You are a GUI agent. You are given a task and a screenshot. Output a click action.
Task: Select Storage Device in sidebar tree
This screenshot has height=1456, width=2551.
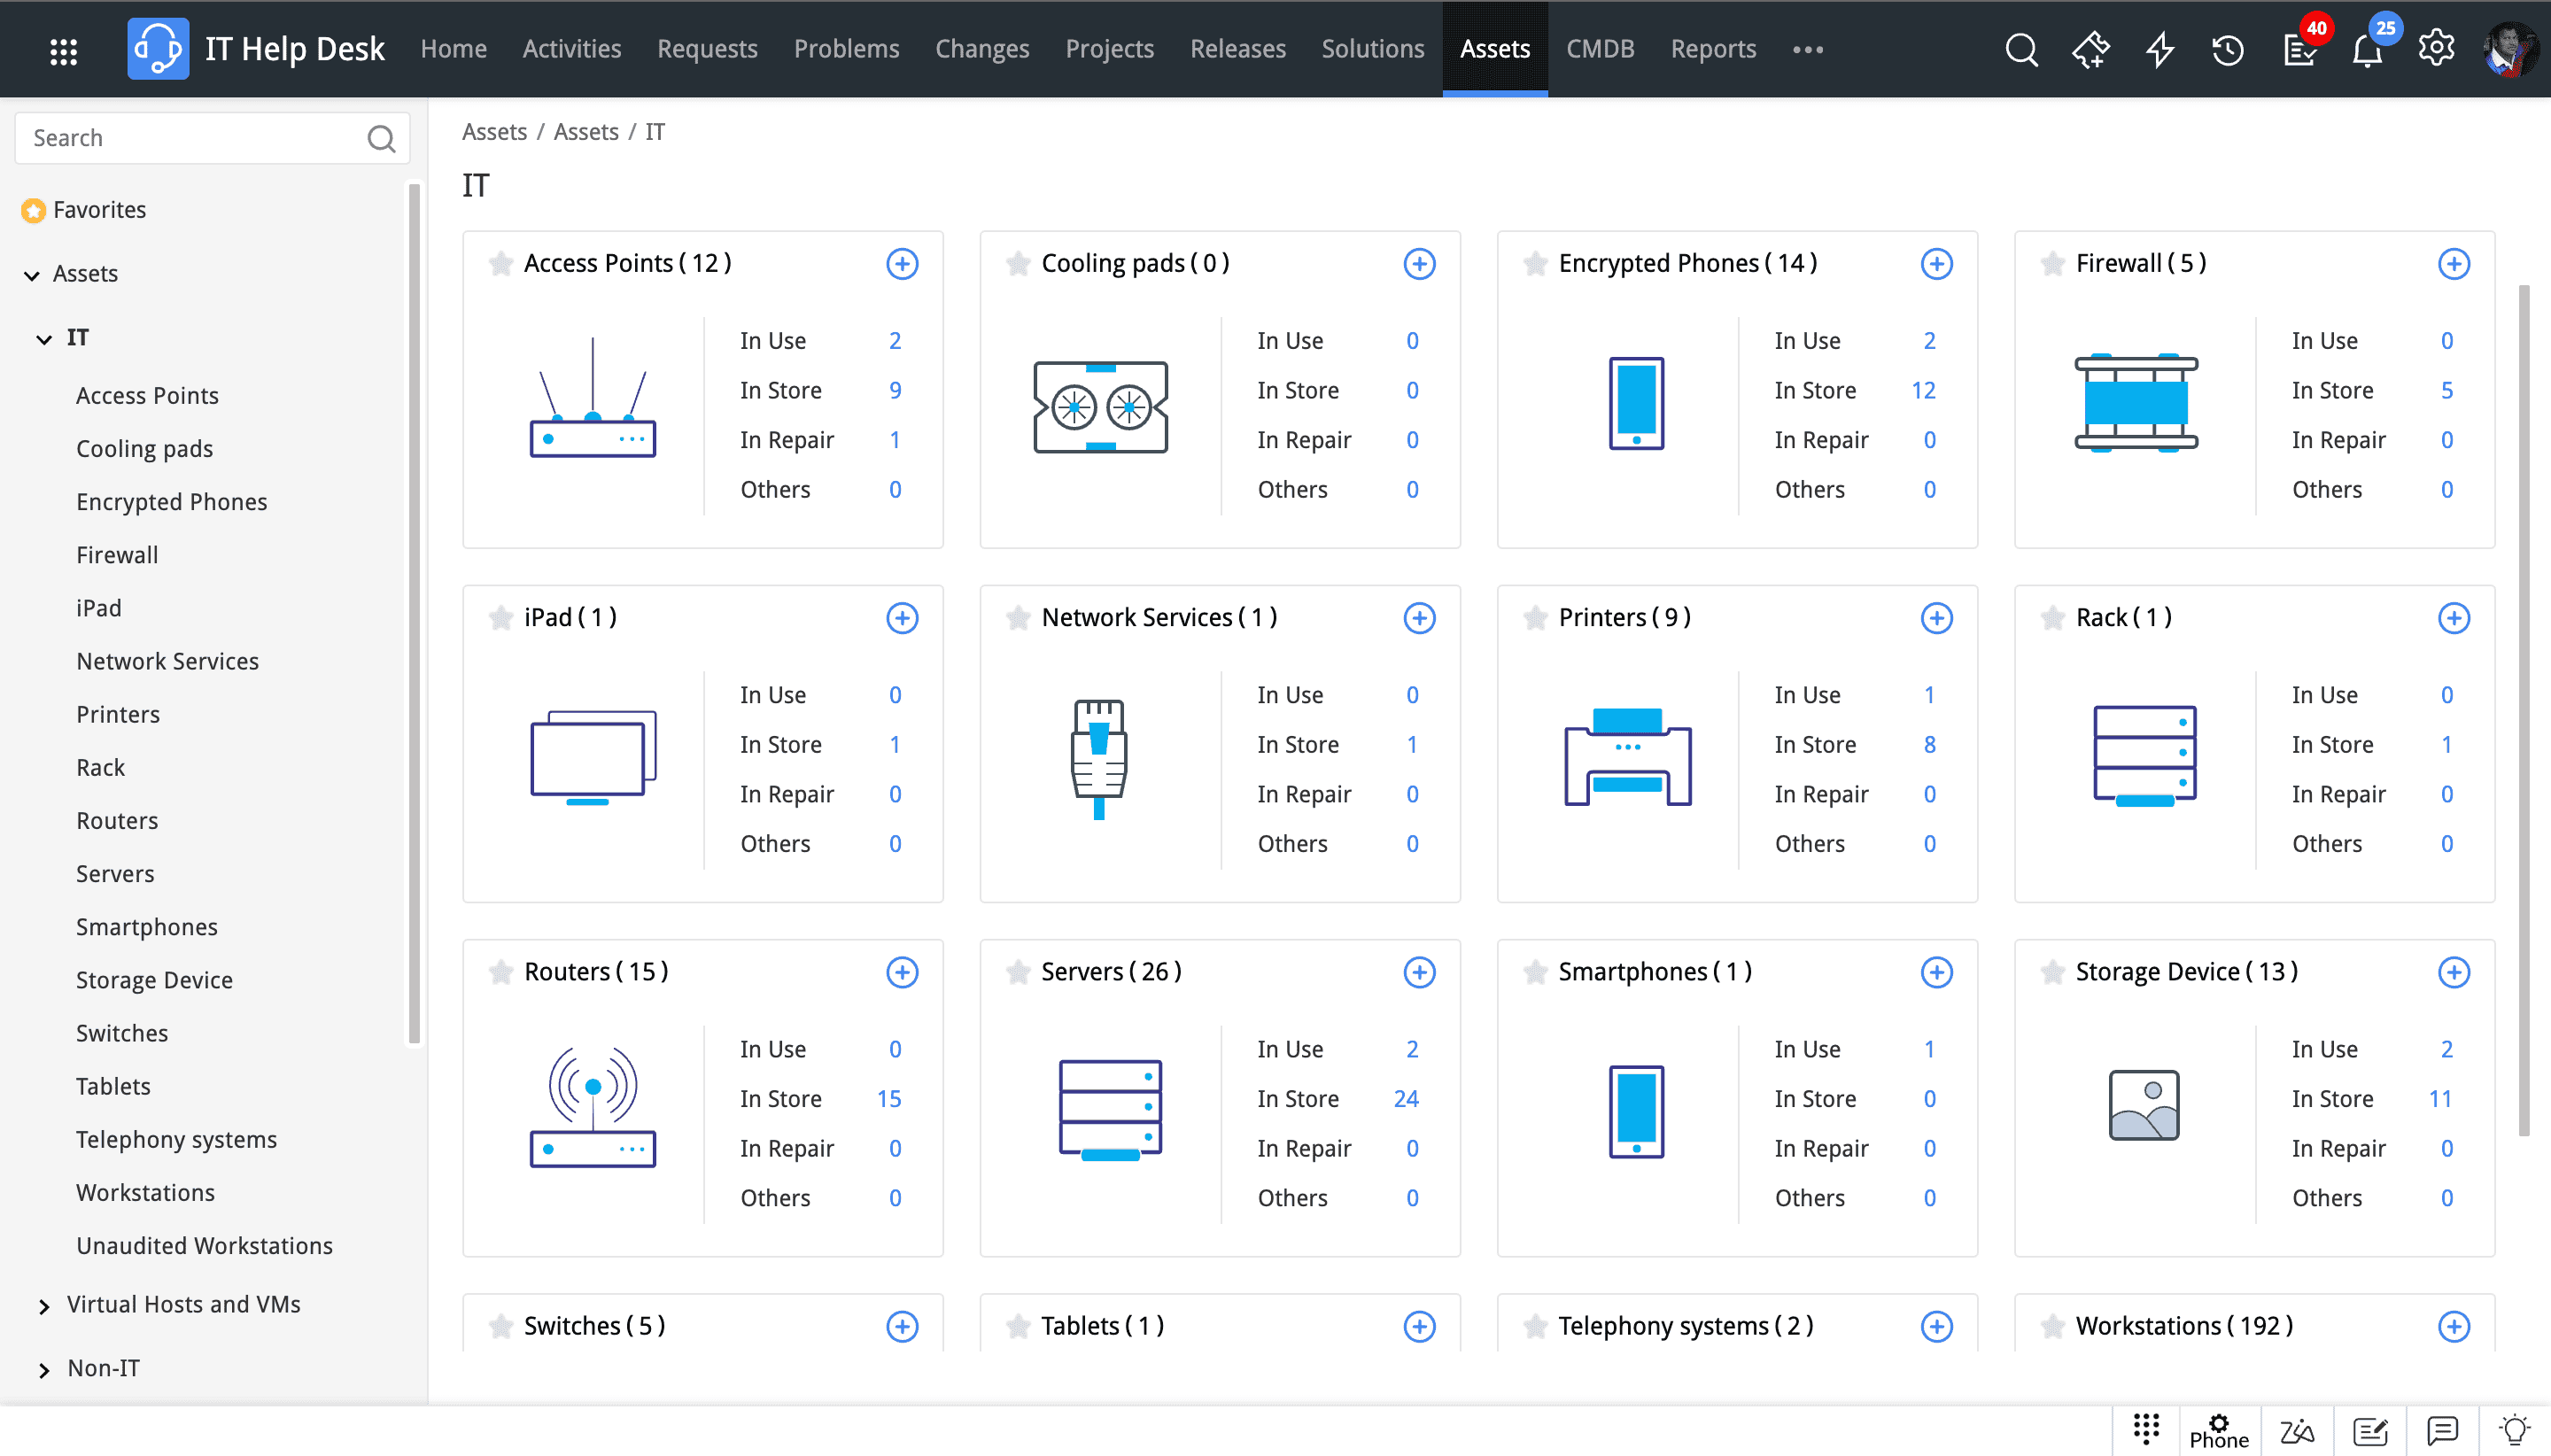click(154, 981)
